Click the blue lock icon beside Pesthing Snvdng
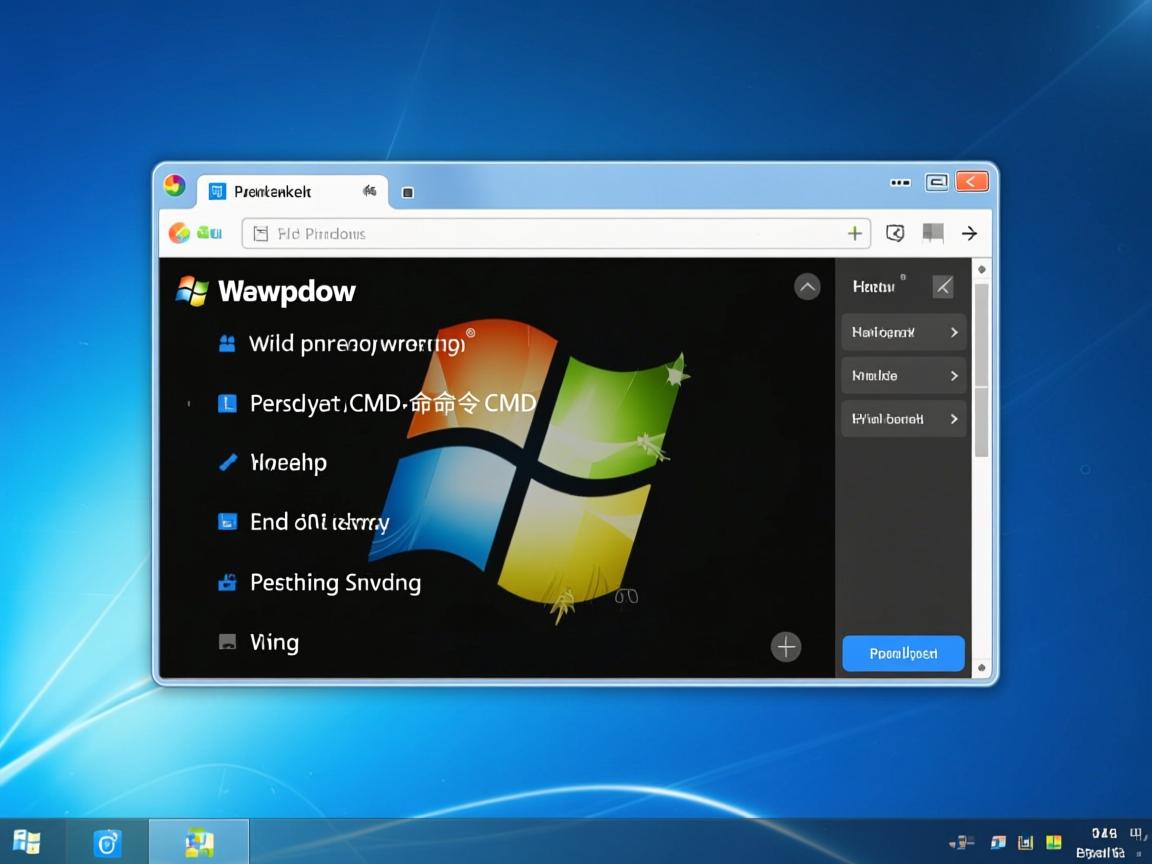 (x=227, y=582)
